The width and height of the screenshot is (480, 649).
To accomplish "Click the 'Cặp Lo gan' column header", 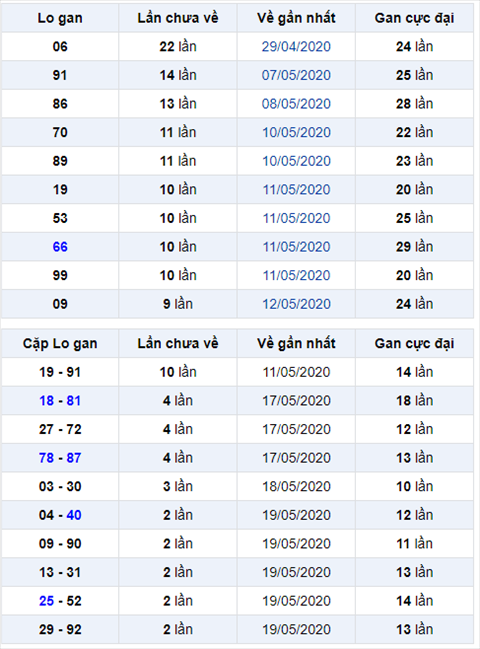I will pyautogui.click(x=60, y=344).
